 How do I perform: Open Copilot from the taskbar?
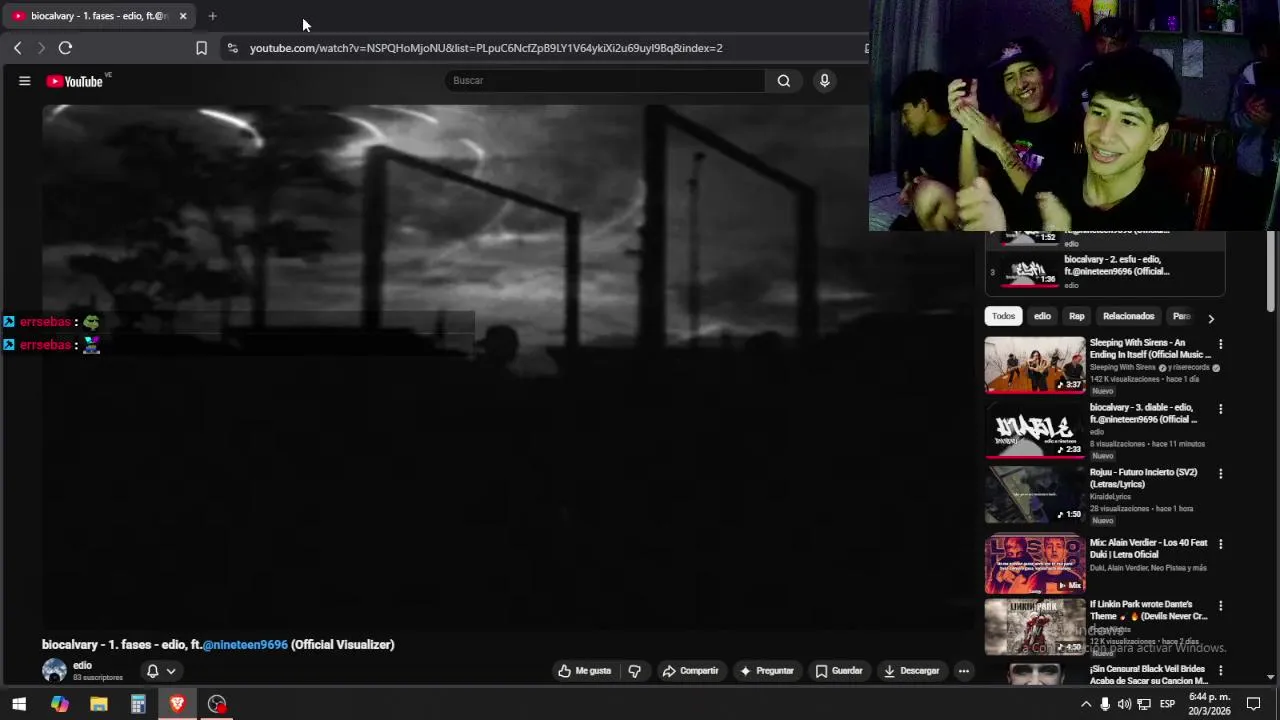coord(60,704)
